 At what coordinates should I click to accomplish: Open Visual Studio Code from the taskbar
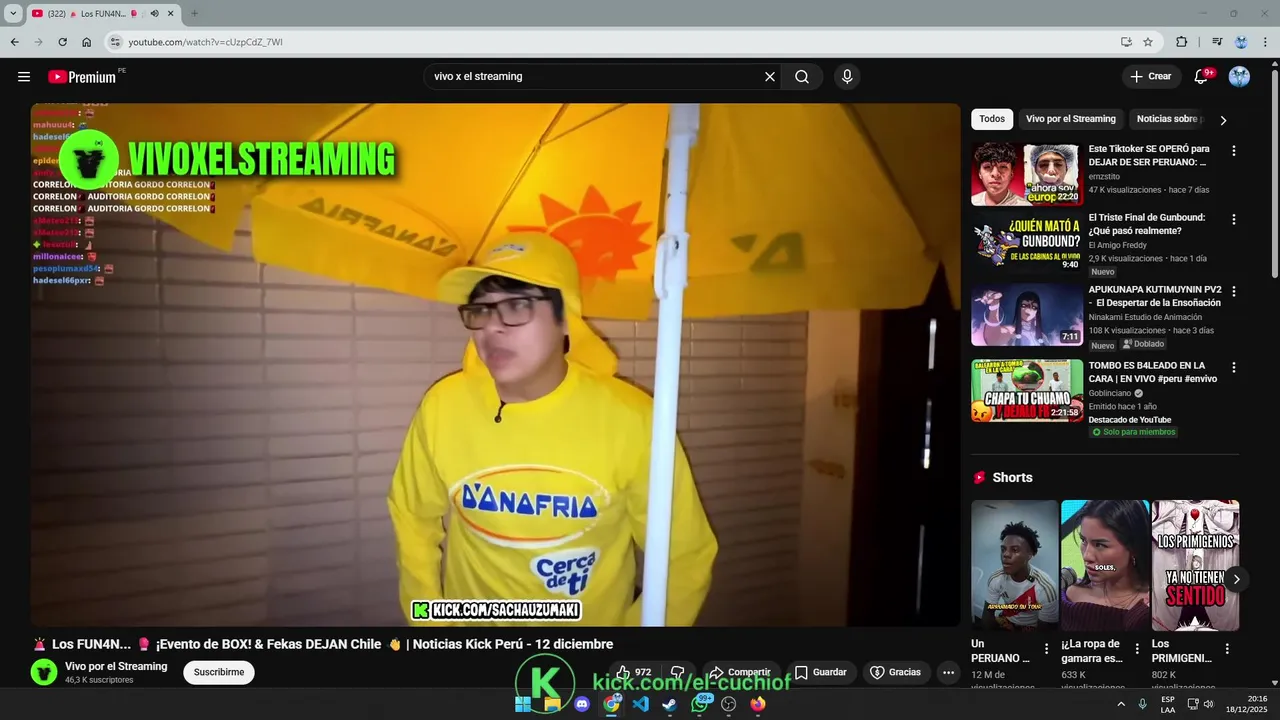point(641,704)
